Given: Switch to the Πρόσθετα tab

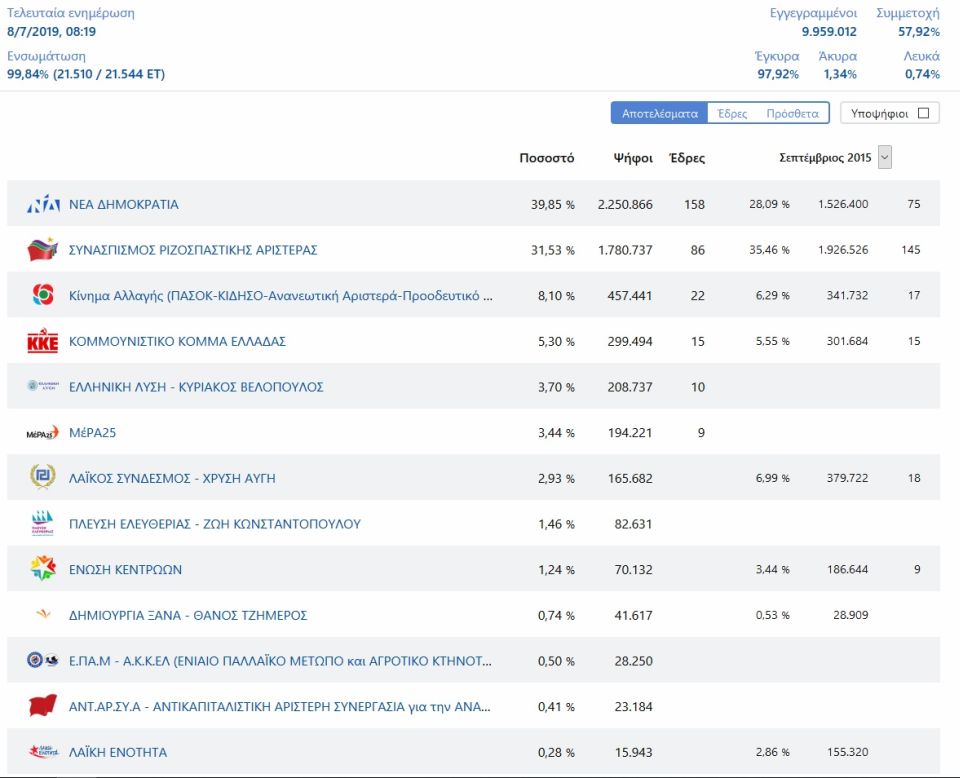Looking at the screenshot, I should coord(792,113).
